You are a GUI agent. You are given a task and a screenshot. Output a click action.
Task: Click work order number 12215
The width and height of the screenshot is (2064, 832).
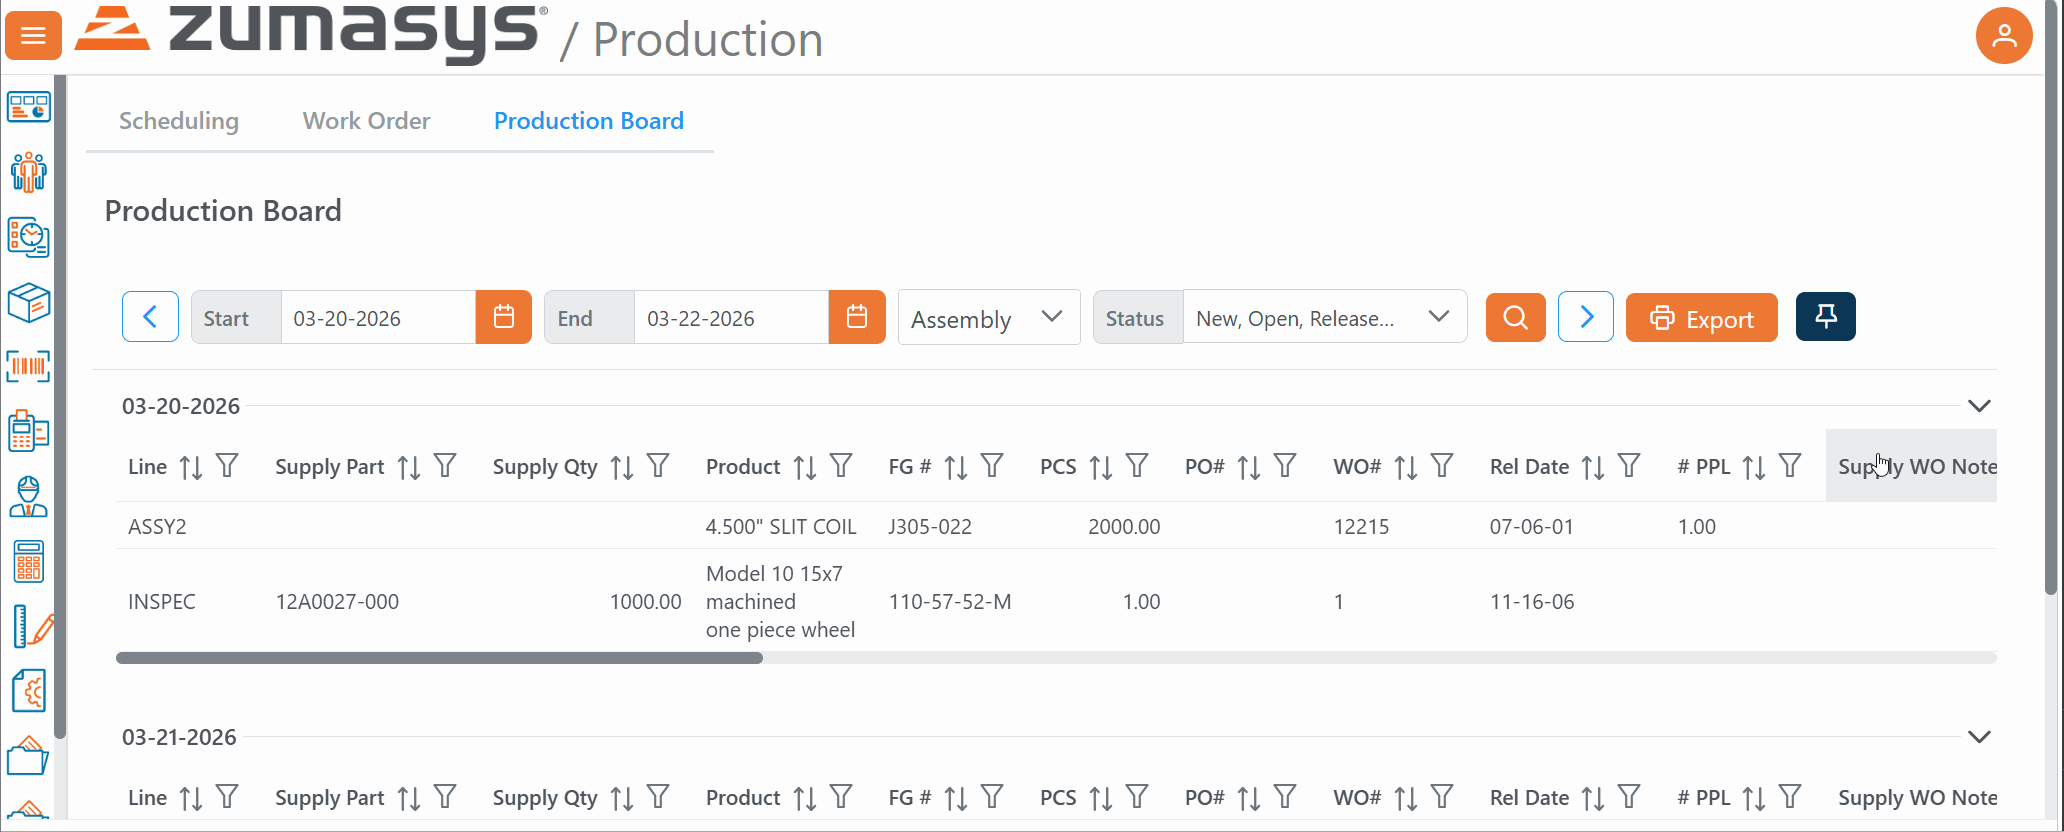tap(1361, 526)
